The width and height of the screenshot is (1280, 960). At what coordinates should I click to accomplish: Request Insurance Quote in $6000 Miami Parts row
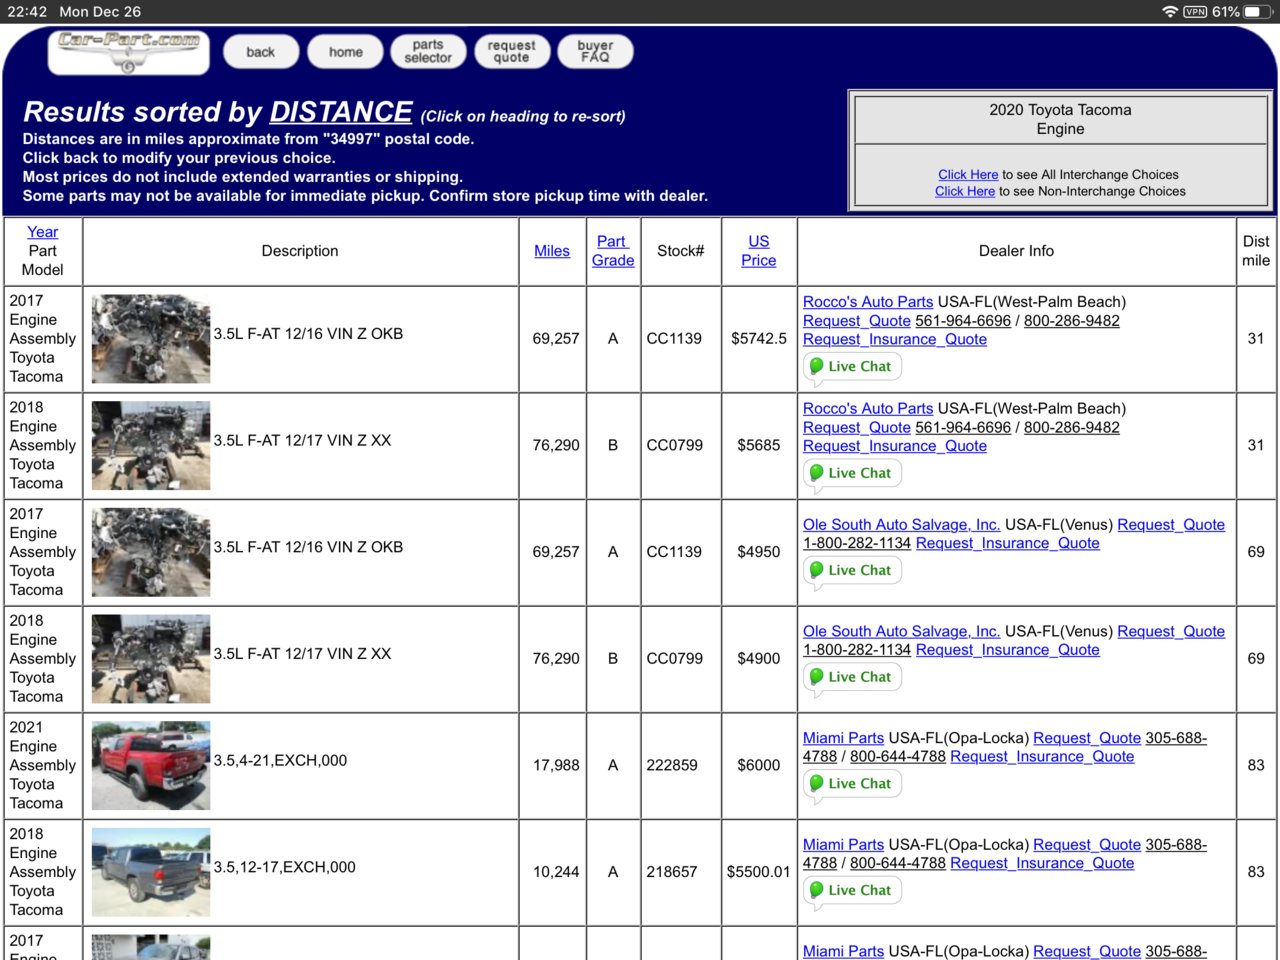[x=1042, y=757]
